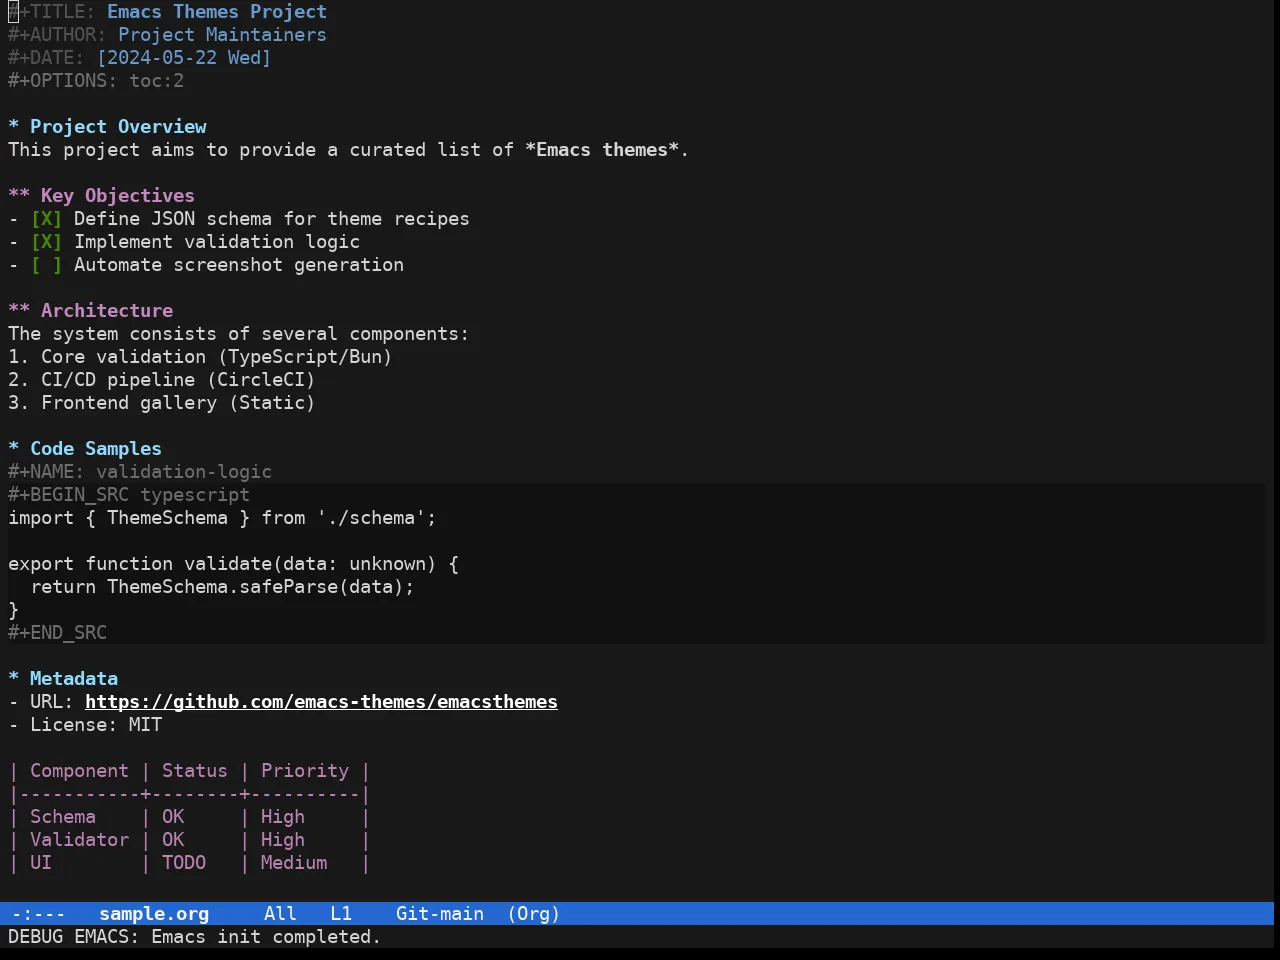Click the Frontend gallery (Static) item
Image resolution: width=1280 pixels, height=960 pixels.
[162, 403]
